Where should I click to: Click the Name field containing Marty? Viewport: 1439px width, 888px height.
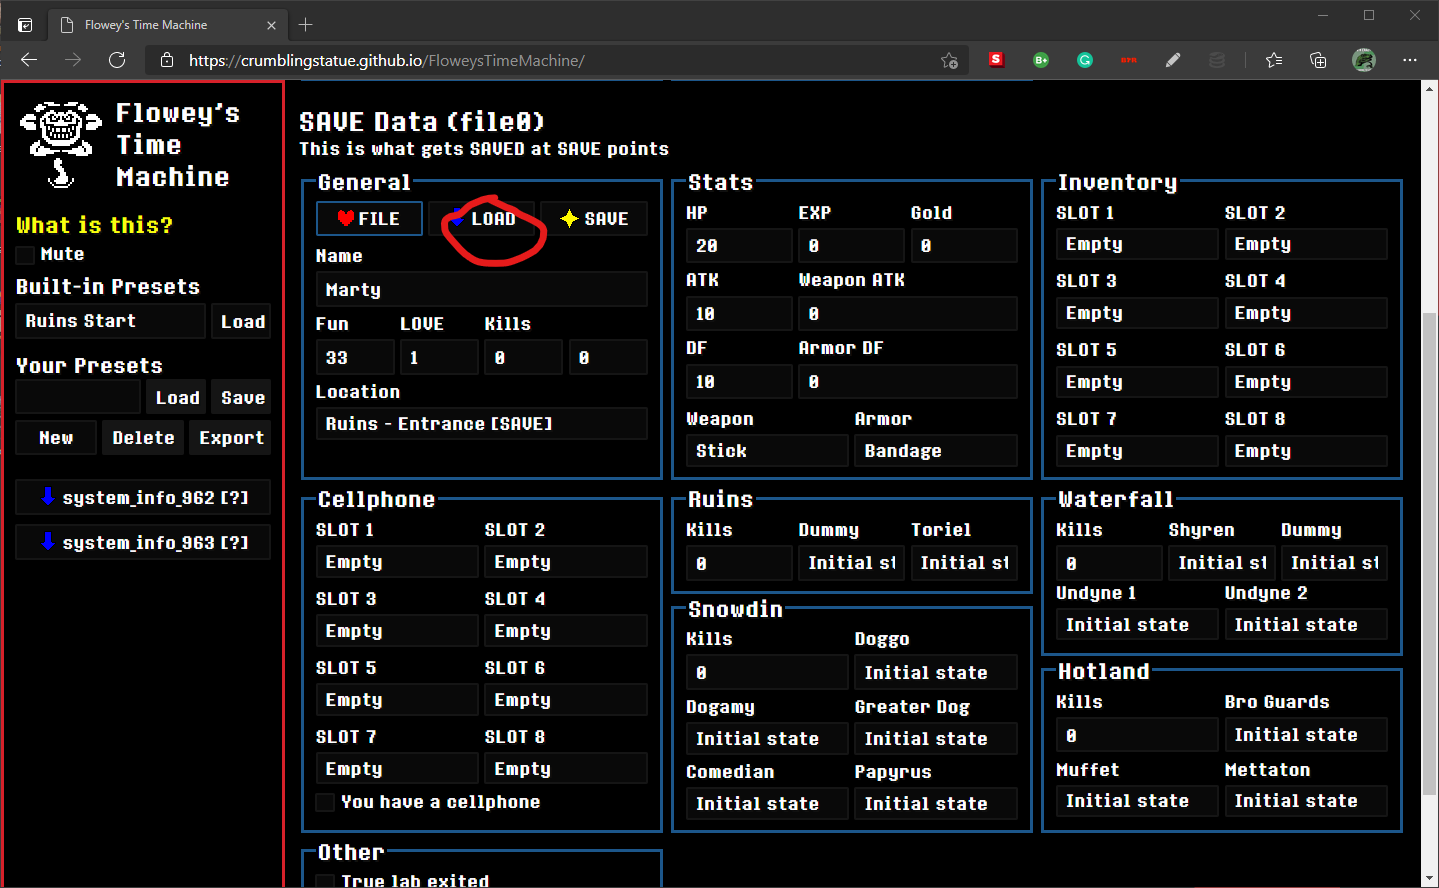pos(482,290)
